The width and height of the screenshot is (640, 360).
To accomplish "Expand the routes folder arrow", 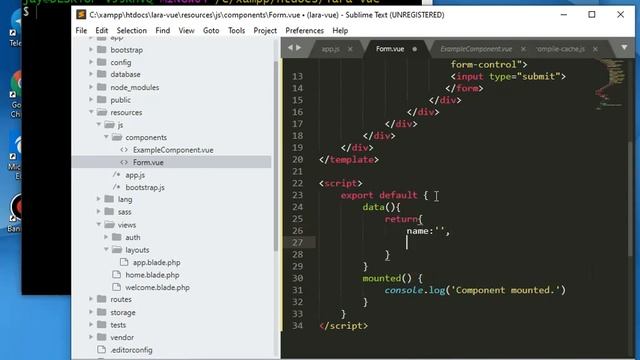I will (x=91, y=299).
